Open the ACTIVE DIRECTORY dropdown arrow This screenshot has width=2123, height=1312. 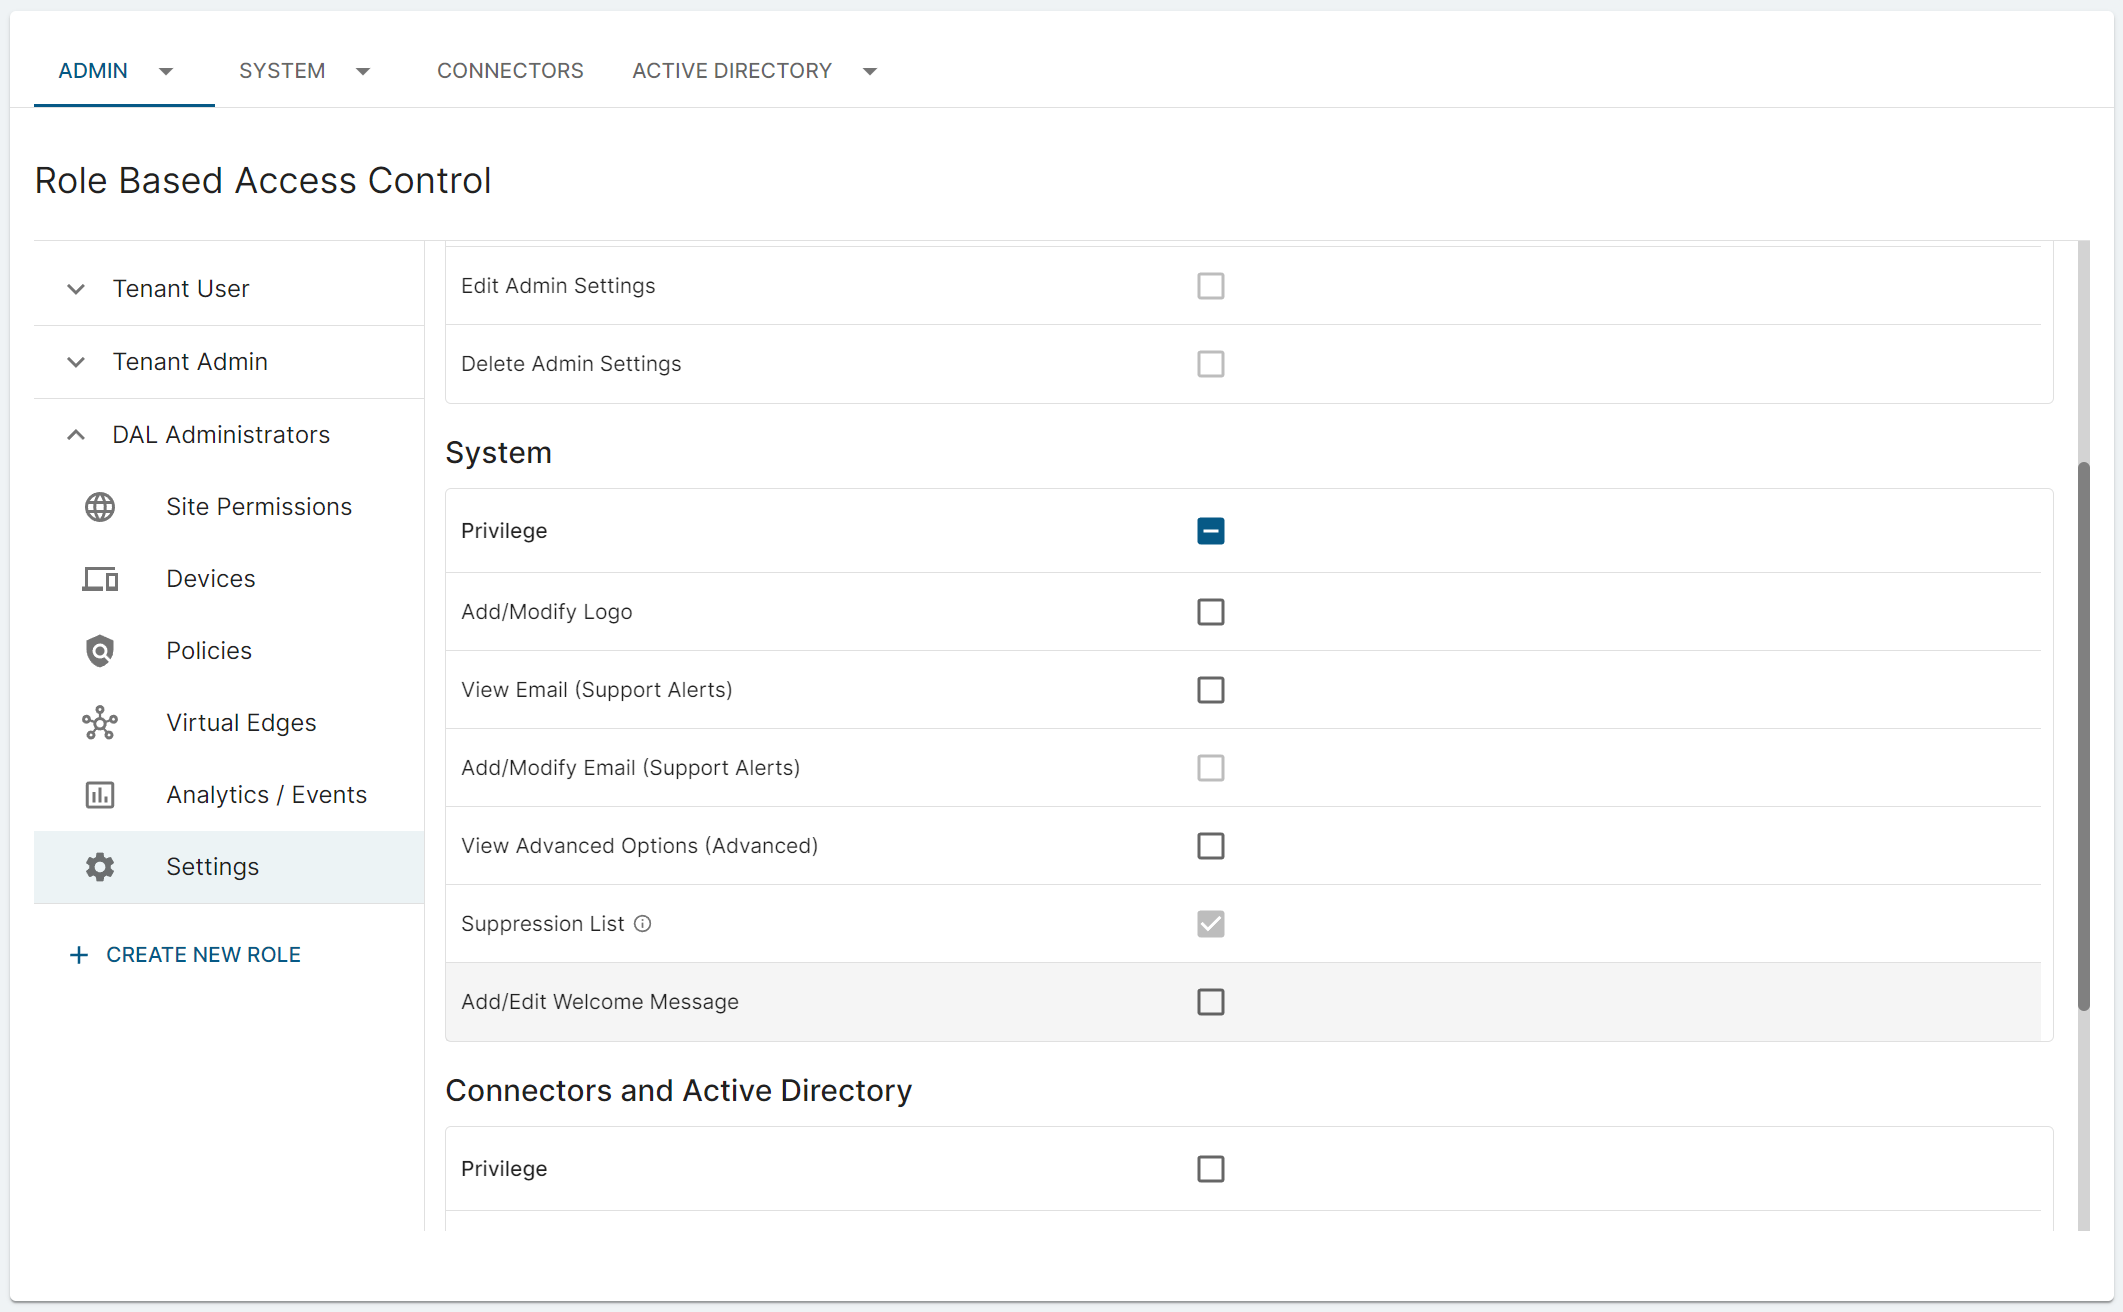click(x=870, y=71)
